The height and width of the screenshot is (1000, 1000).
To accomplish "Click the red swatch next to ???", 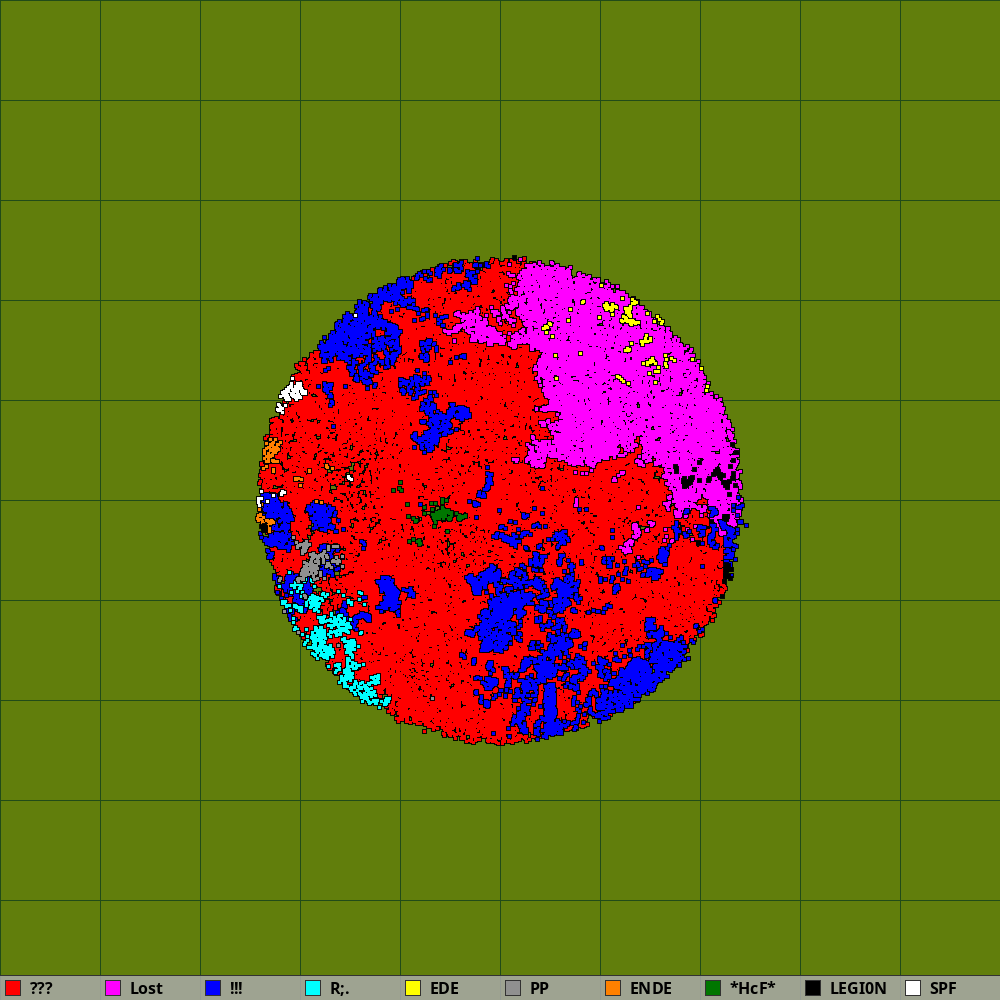I will tap(13, 988).
